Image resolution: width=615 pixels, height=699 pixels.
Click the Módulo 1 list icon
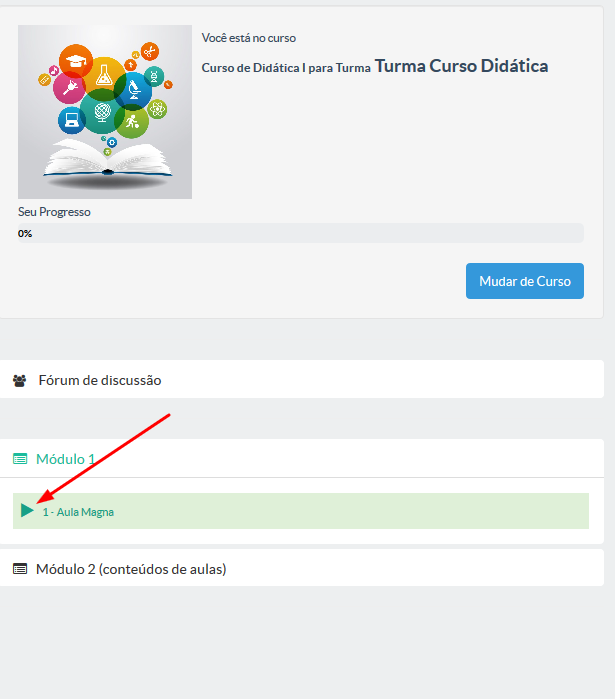pos(20,459)
